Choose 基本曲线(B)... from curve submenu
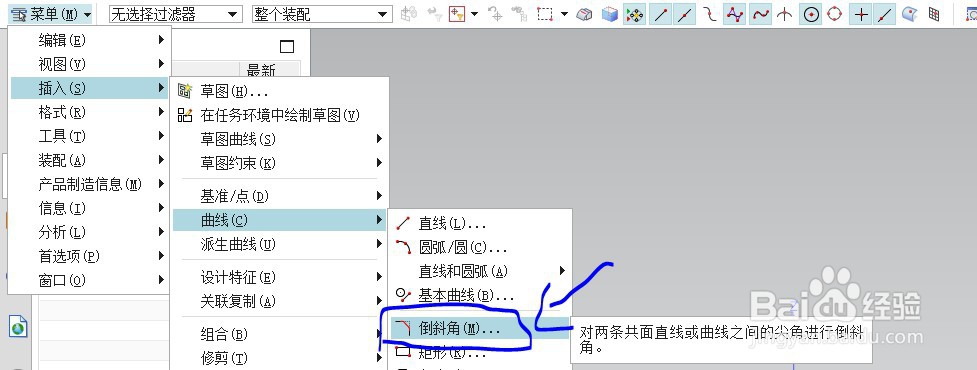This screenshot has height=370, width=977. pyautogui.click(x=480, y=295)
